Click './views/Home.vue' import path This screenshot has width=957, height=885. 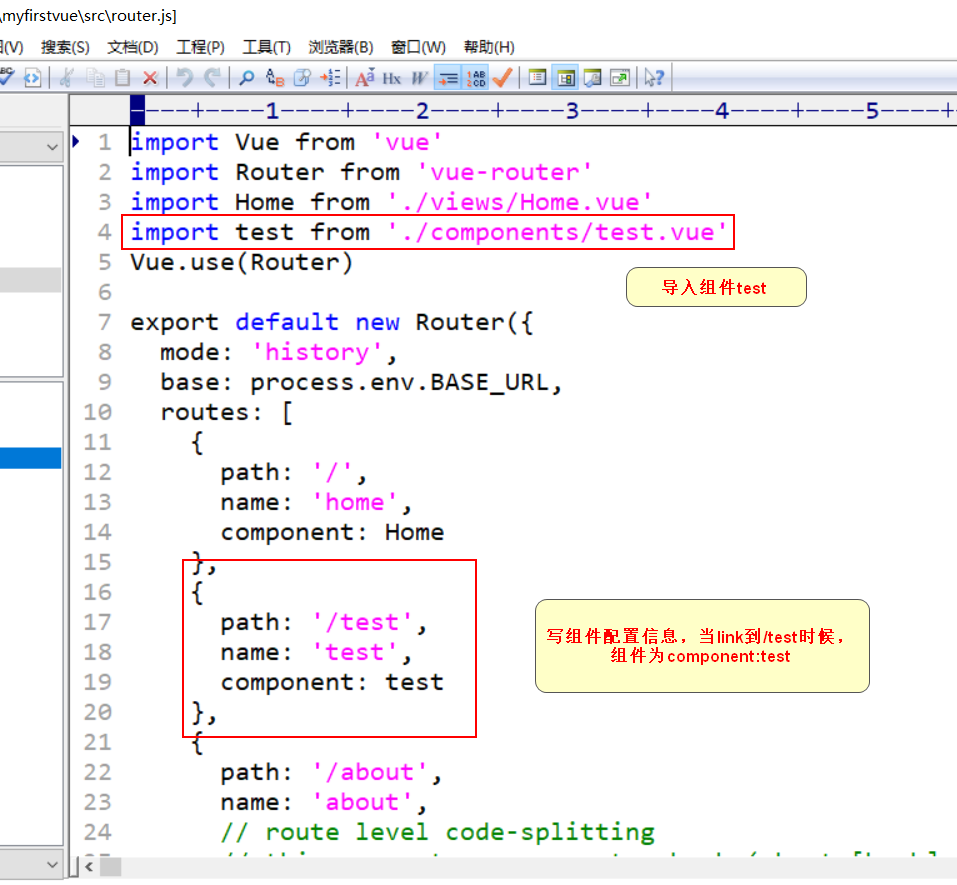tap(519, 202)
